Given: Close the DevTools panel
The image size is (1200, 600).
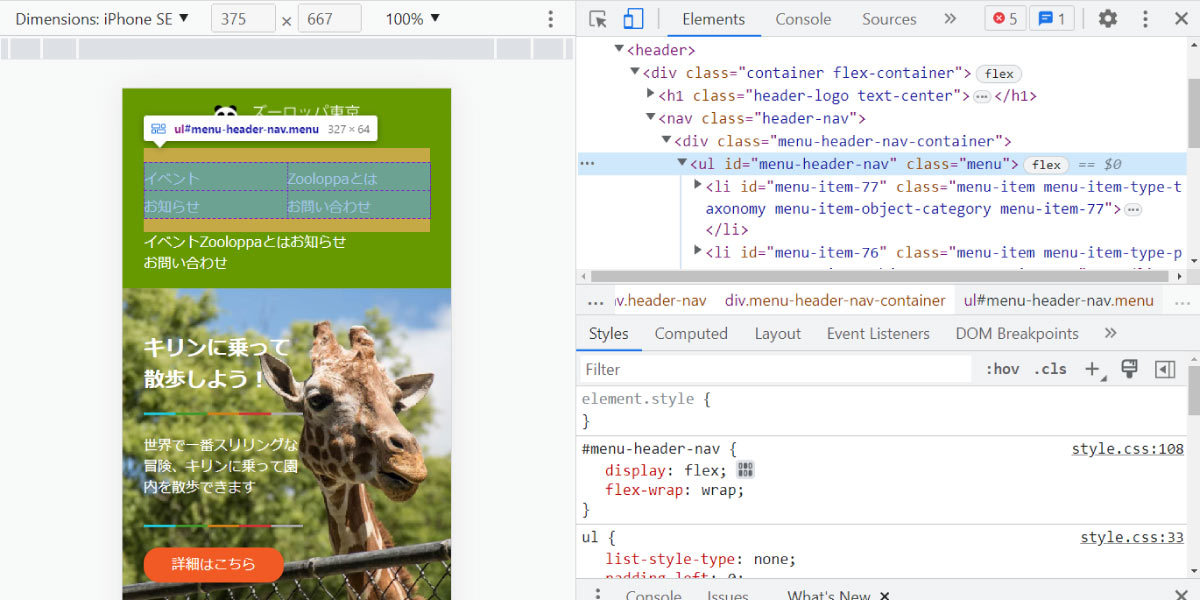Looking at the screenshot, I should click(1180, 19).
